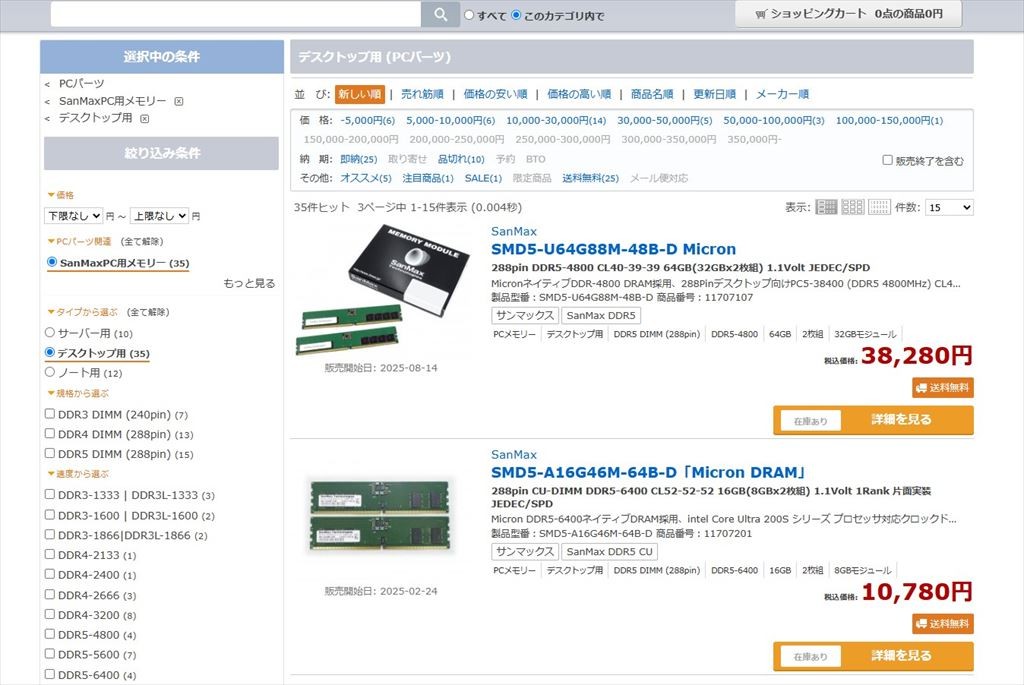Open the 上限なし maximum price dropdown
The height and width of the screenshot is (685, 1024).
coord(159,215)
